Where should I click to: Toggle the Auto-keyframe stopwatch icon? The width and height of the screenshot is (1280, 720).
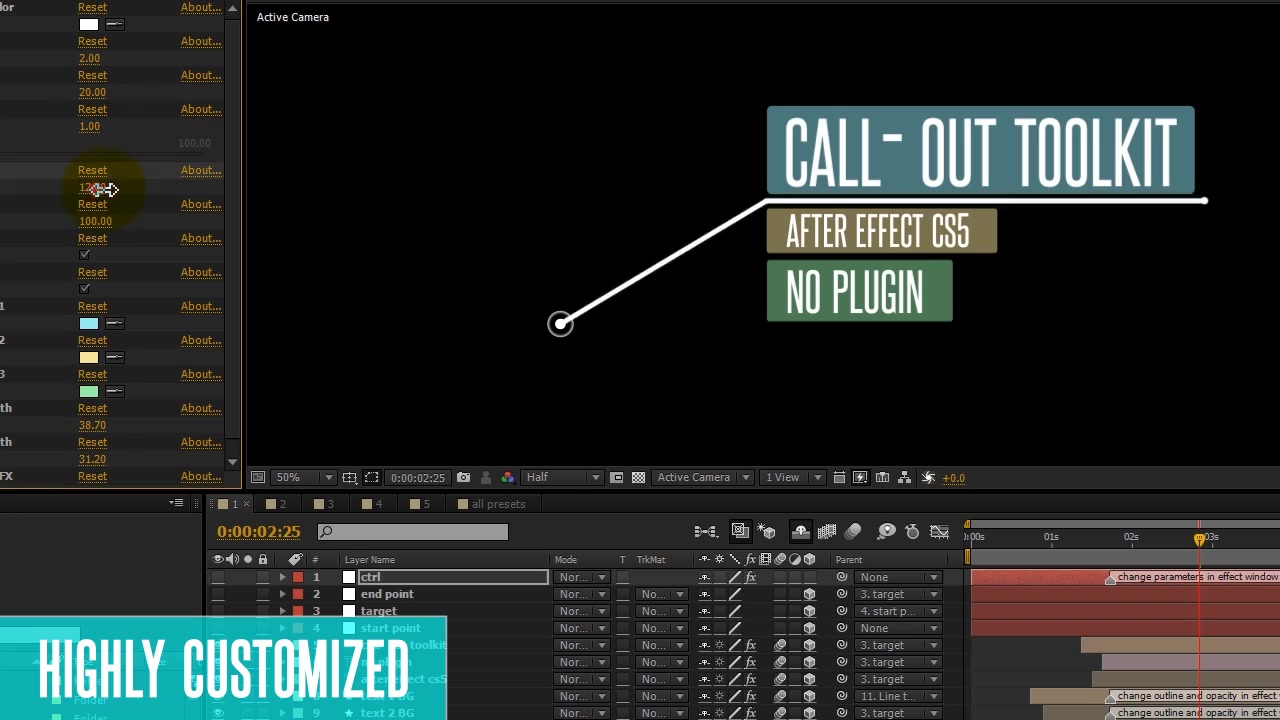(x=912, y=532)
